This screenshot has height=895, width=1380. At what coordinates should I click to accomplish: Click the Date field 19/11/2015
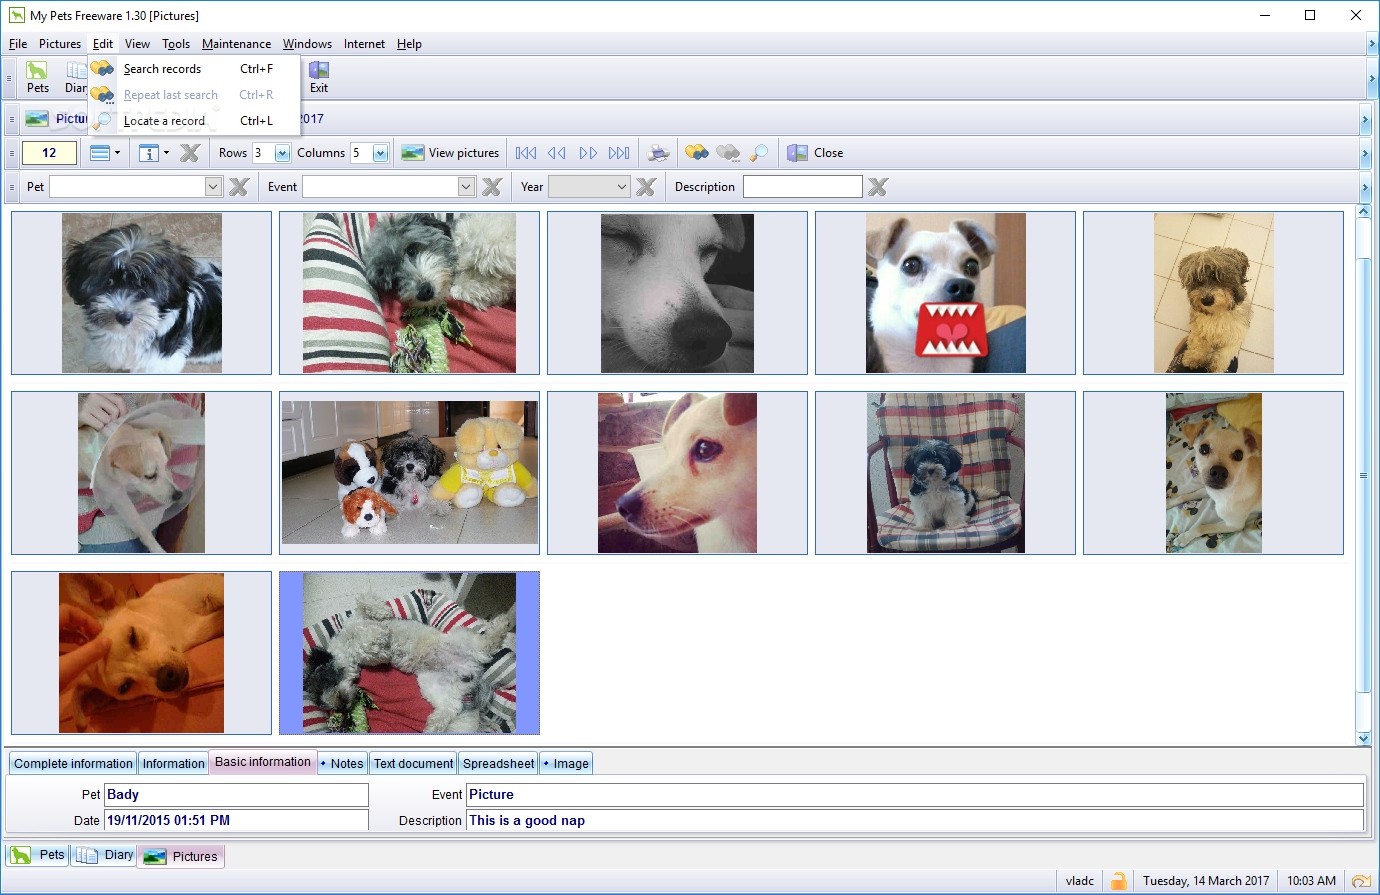point(236,821)
